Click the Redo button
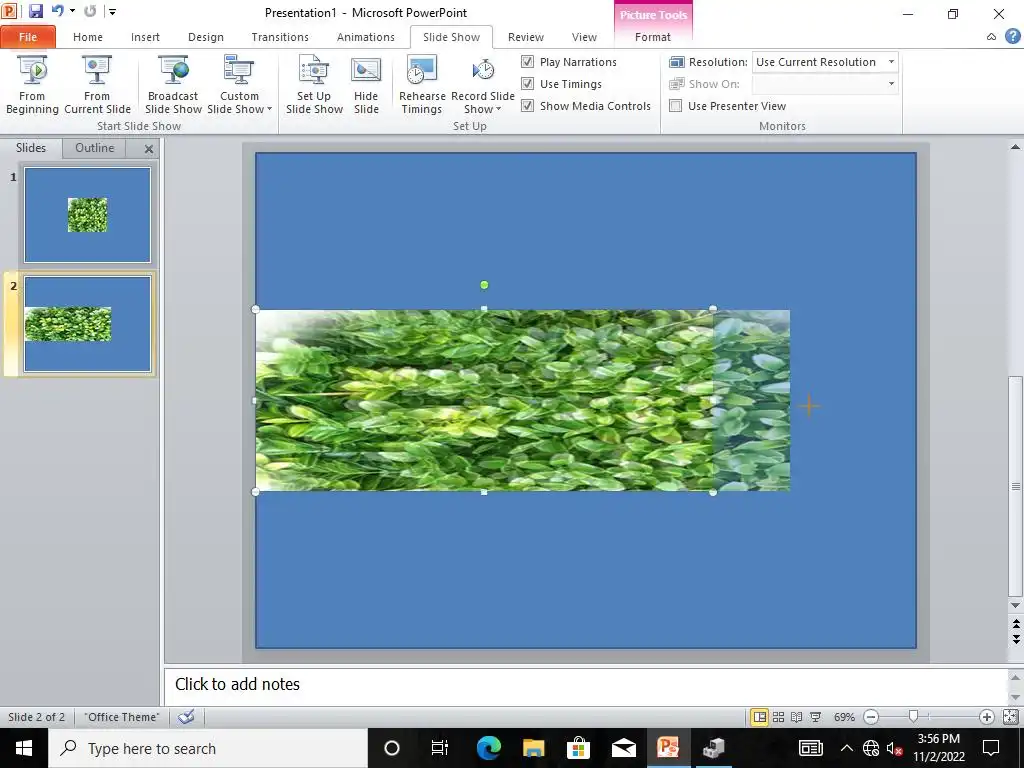1024x768 pixels. tap(90, 11)
